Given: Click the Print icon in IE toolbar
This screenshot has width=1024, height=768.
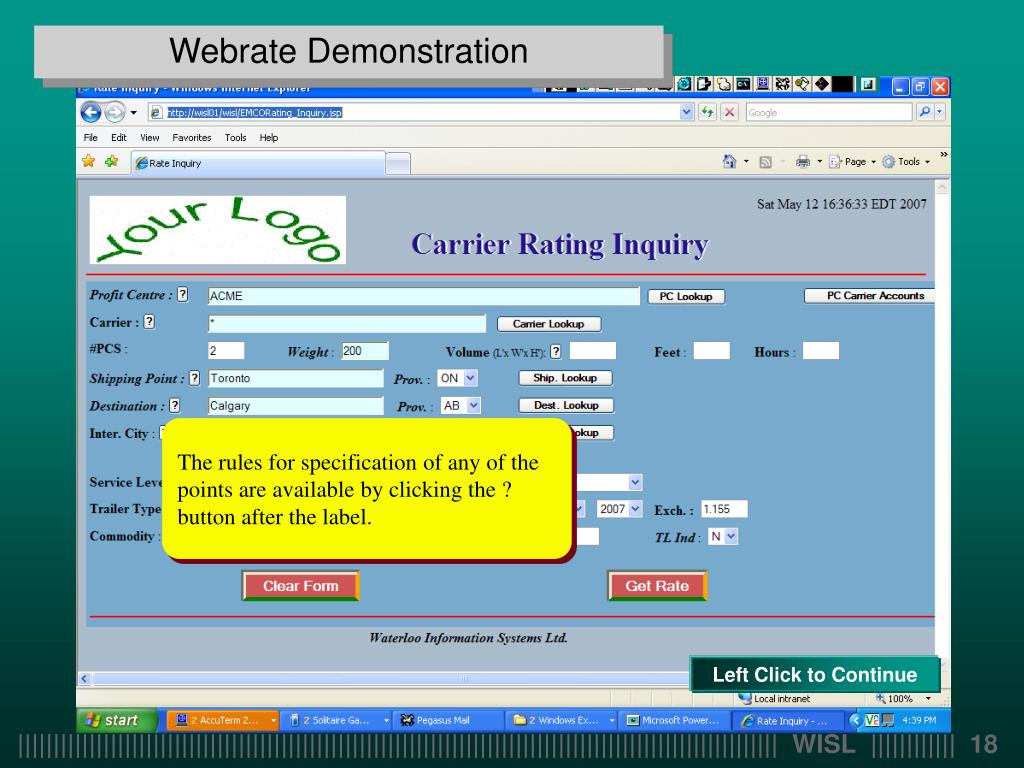Looking at the screenshot, I should point(802,162).
